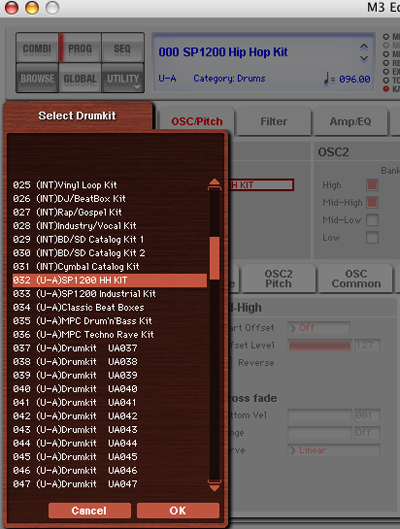Click Cancel in Select Drumkit dialog
Image resolution: width=400 pixels, height=529 pixels.
tap(89, 510)
